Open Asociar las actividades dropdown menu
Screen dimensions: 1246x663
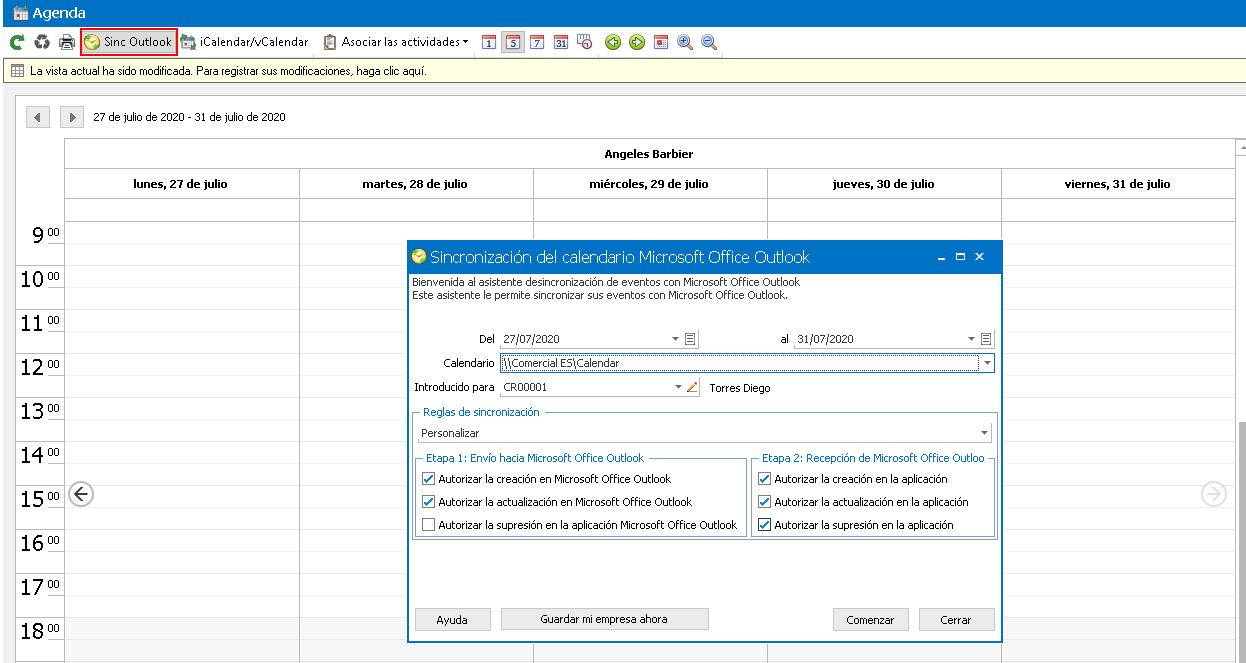(396, 42)
